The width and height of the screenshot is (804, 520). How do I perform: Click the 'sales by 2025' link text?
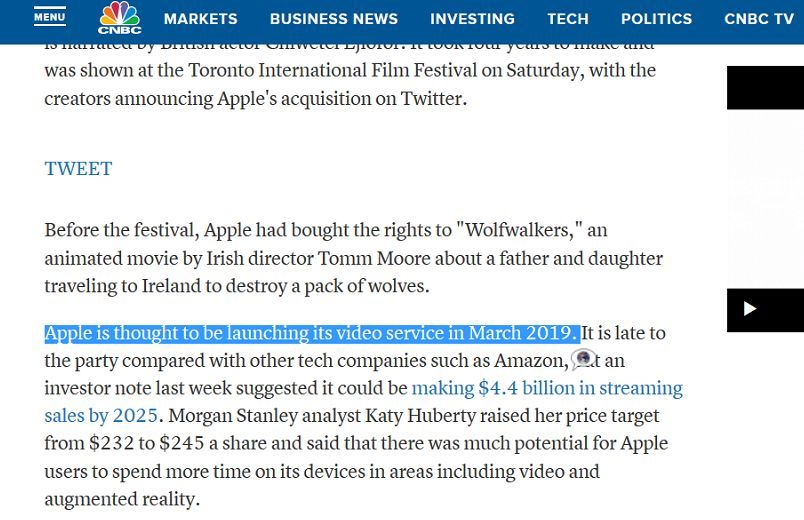[x=101, y=416]
